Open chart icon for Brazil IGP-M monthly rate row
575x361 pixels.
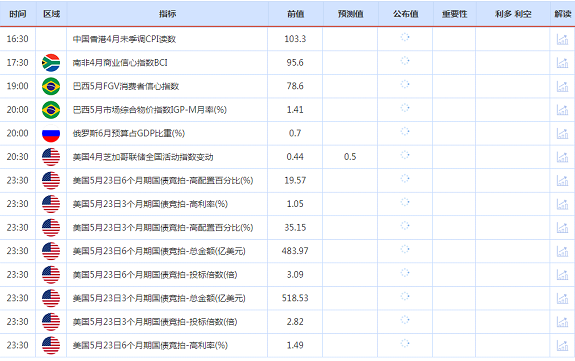point(562,110)
